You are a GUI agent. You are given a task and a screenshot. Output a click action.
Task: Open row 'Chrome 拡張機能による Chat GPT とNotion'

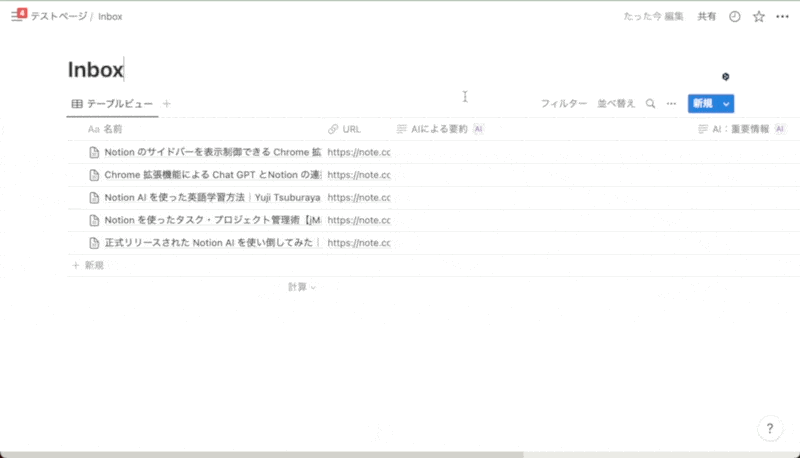[213, 175]
